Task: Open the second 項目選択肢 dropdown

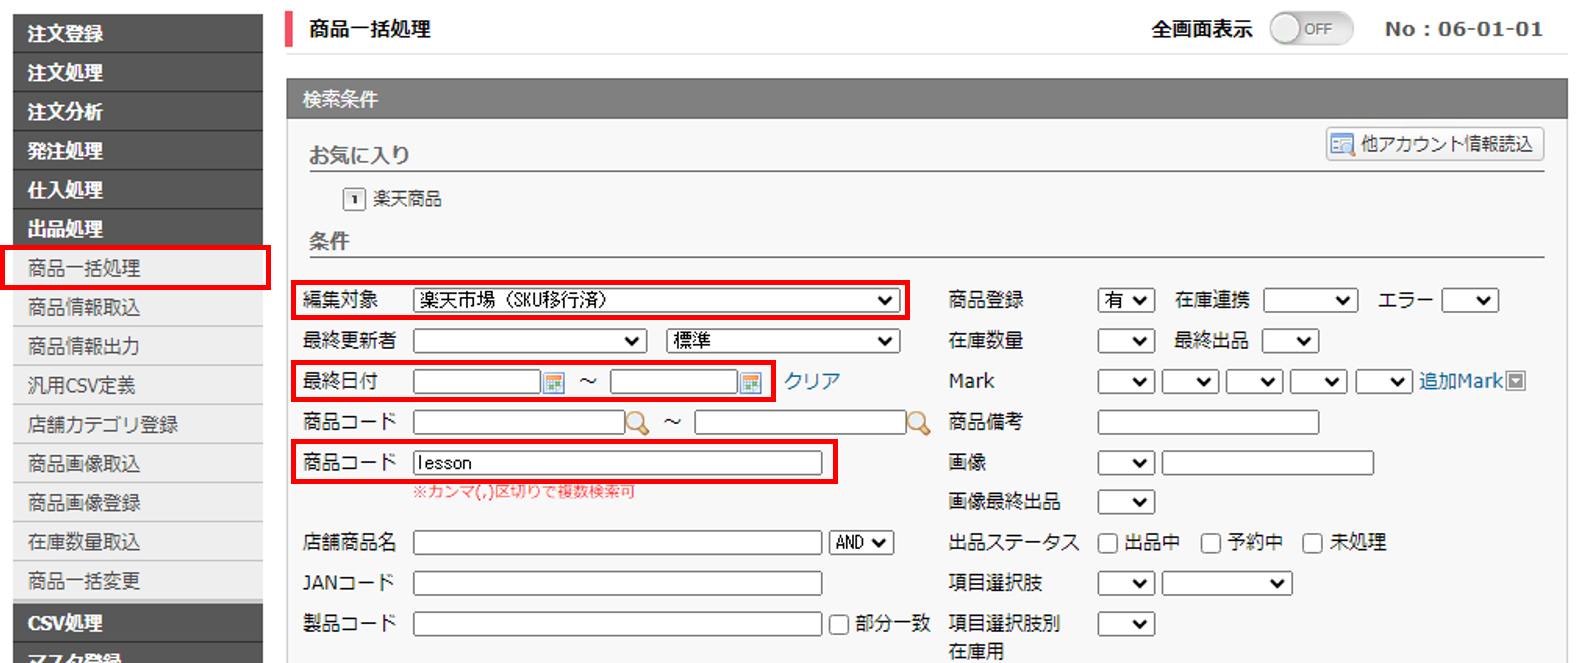Action: pyautogui.click(x=1227, y=583)
